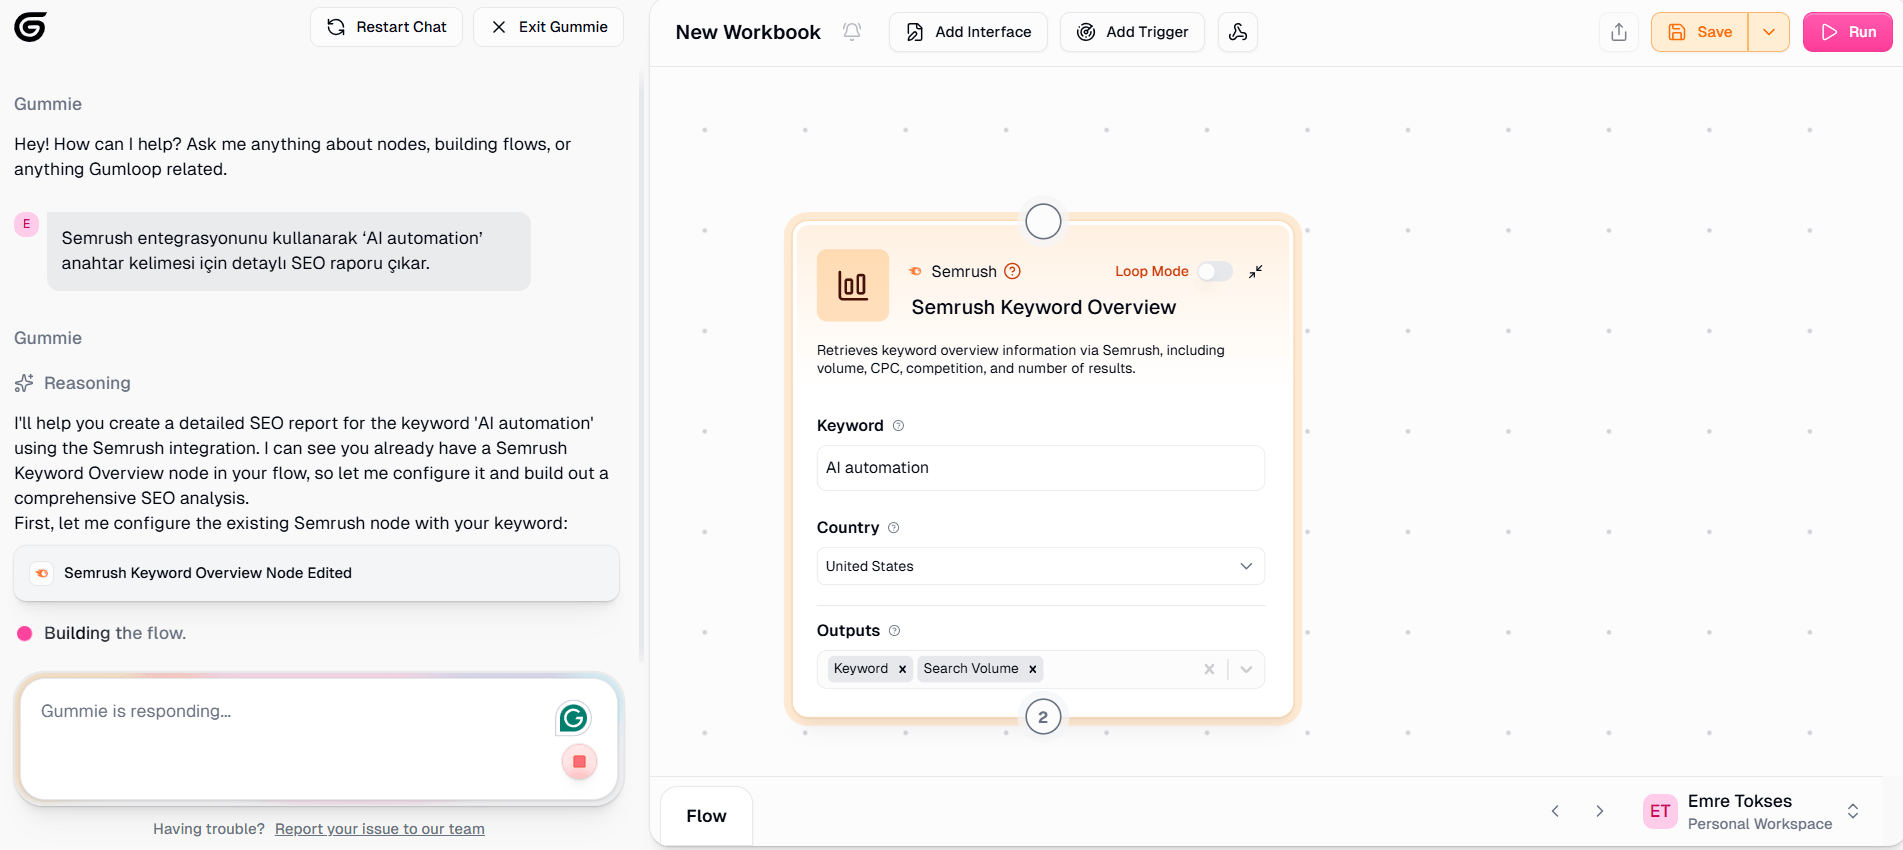The image size is (1903, 850).
Task: Click the Grammarly icon in chat box
Action: pyautogui.click(x=573, y=718)
